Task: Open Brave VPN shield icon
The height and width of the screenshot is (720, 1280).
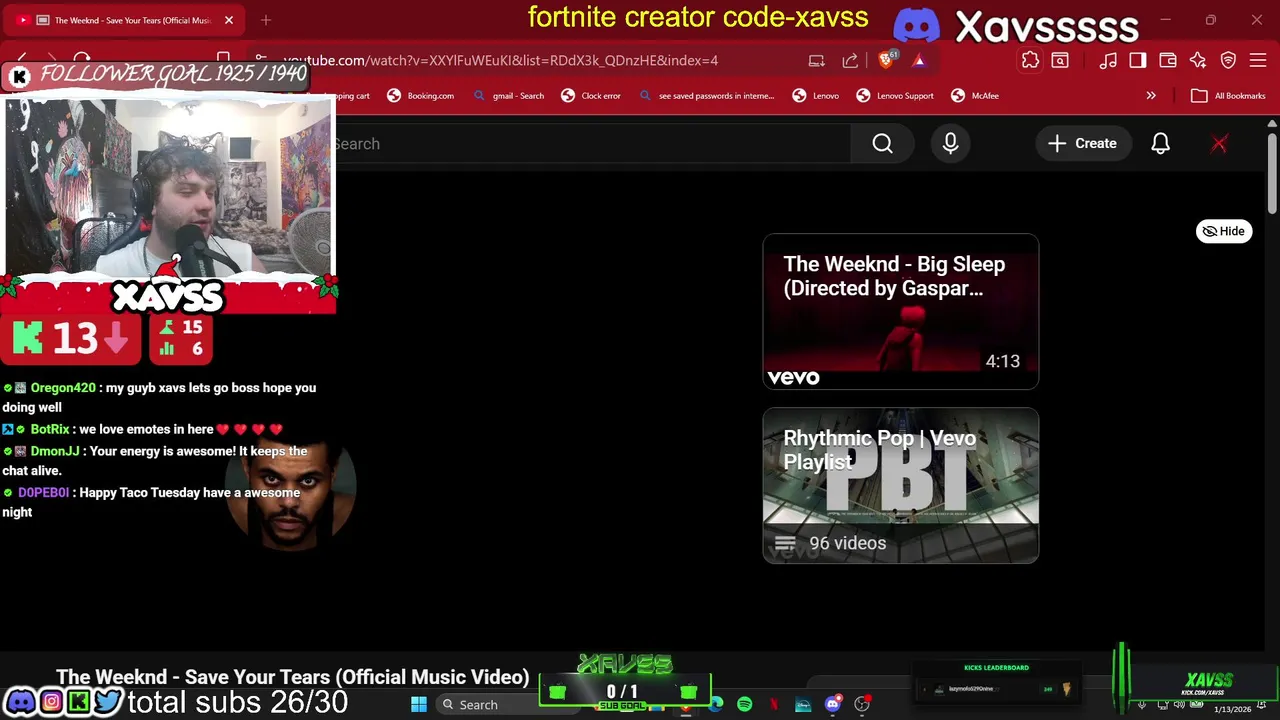Action: tap(1228, 60)
